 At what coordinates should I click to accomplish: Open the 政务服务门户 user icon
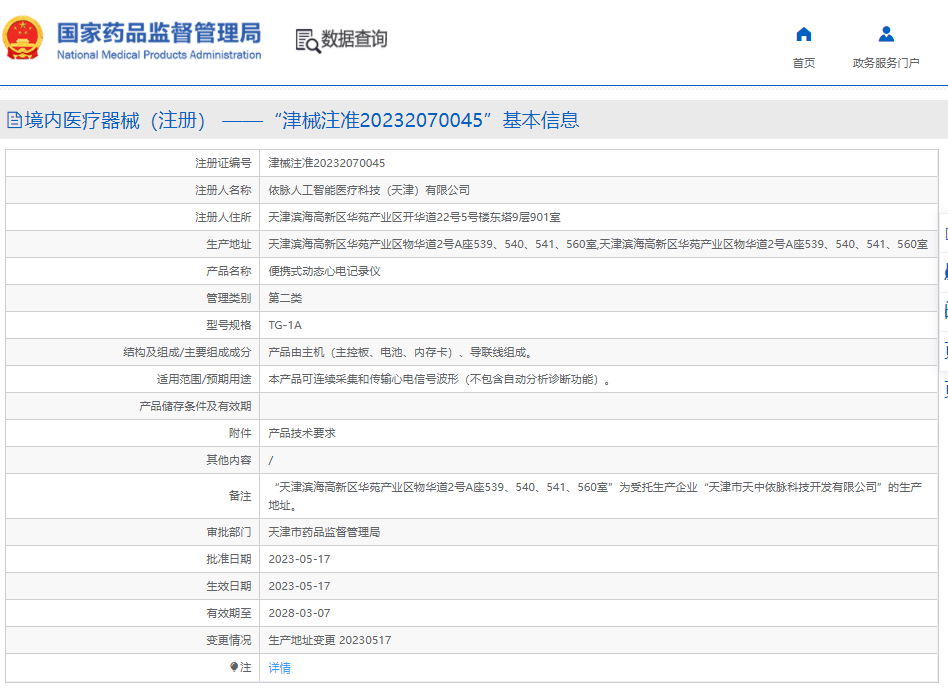tap(886, 34)
